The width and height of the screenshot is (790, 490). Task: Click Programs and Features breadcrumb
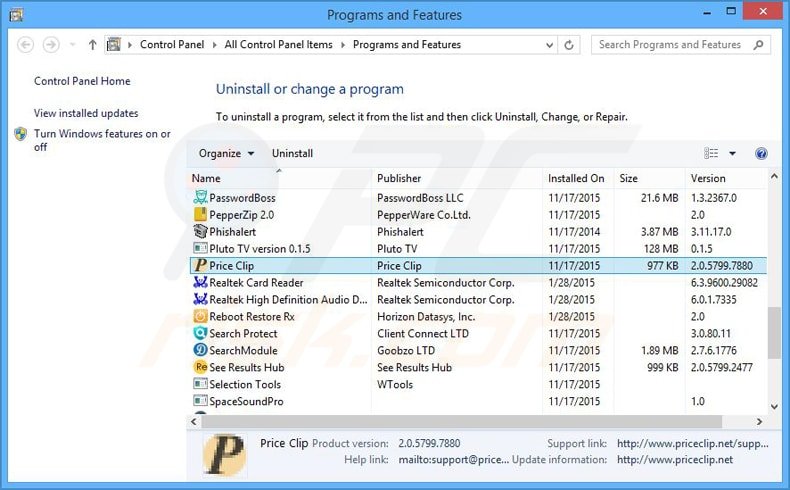click(407, 45)
